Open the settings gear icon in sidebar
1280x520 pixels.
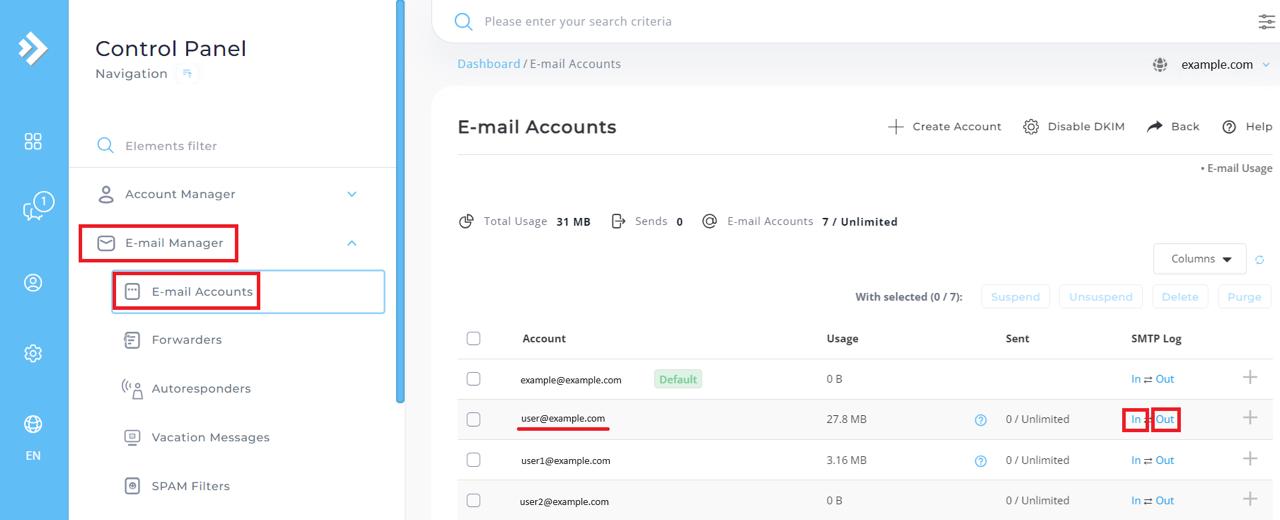point(33,353)
